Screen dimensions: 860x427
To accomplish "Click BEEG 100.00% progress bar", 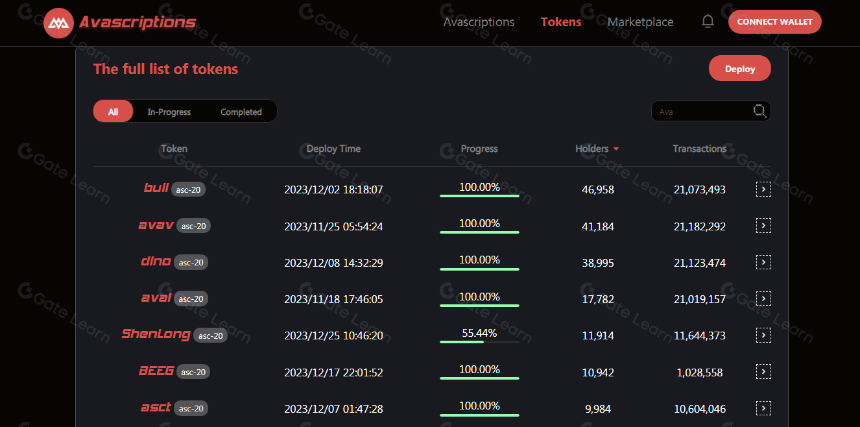I will coord(479,378).
